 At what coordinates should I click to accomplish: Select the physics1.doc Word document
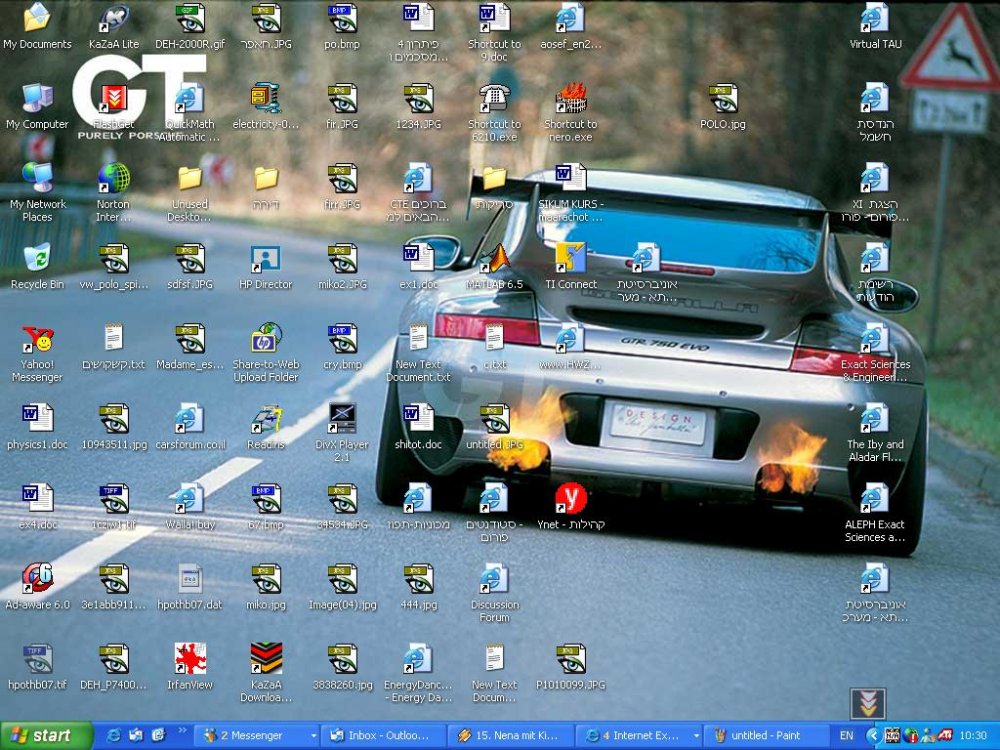point(37,418)
